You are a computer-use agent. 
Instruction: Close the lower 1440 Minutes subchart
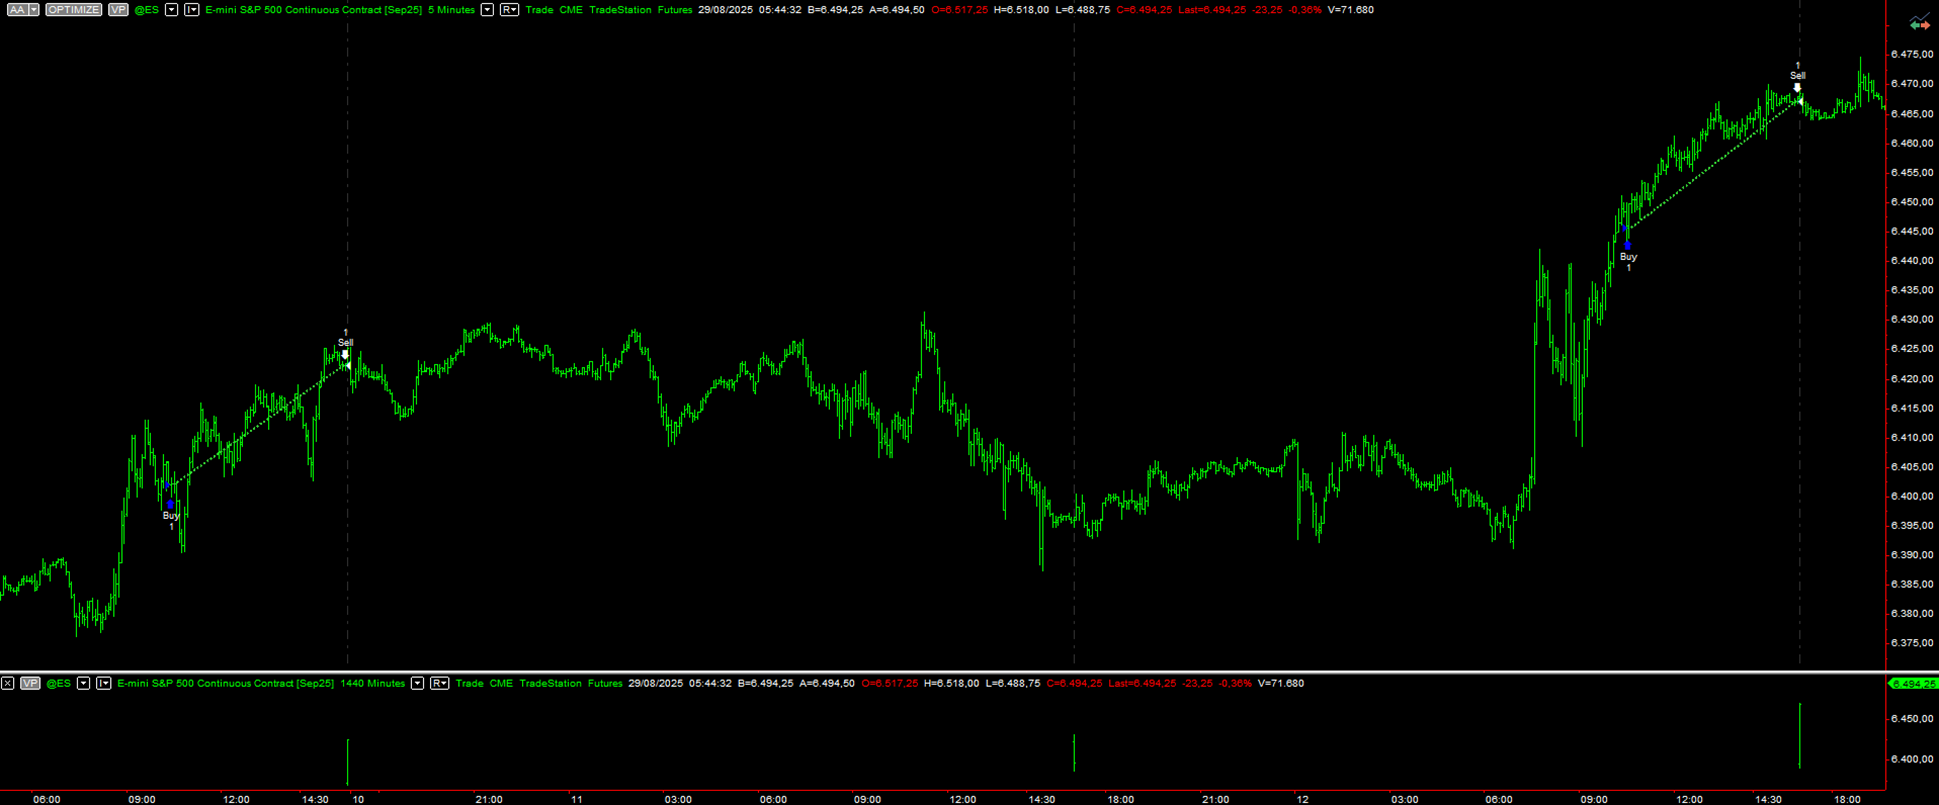8,683
